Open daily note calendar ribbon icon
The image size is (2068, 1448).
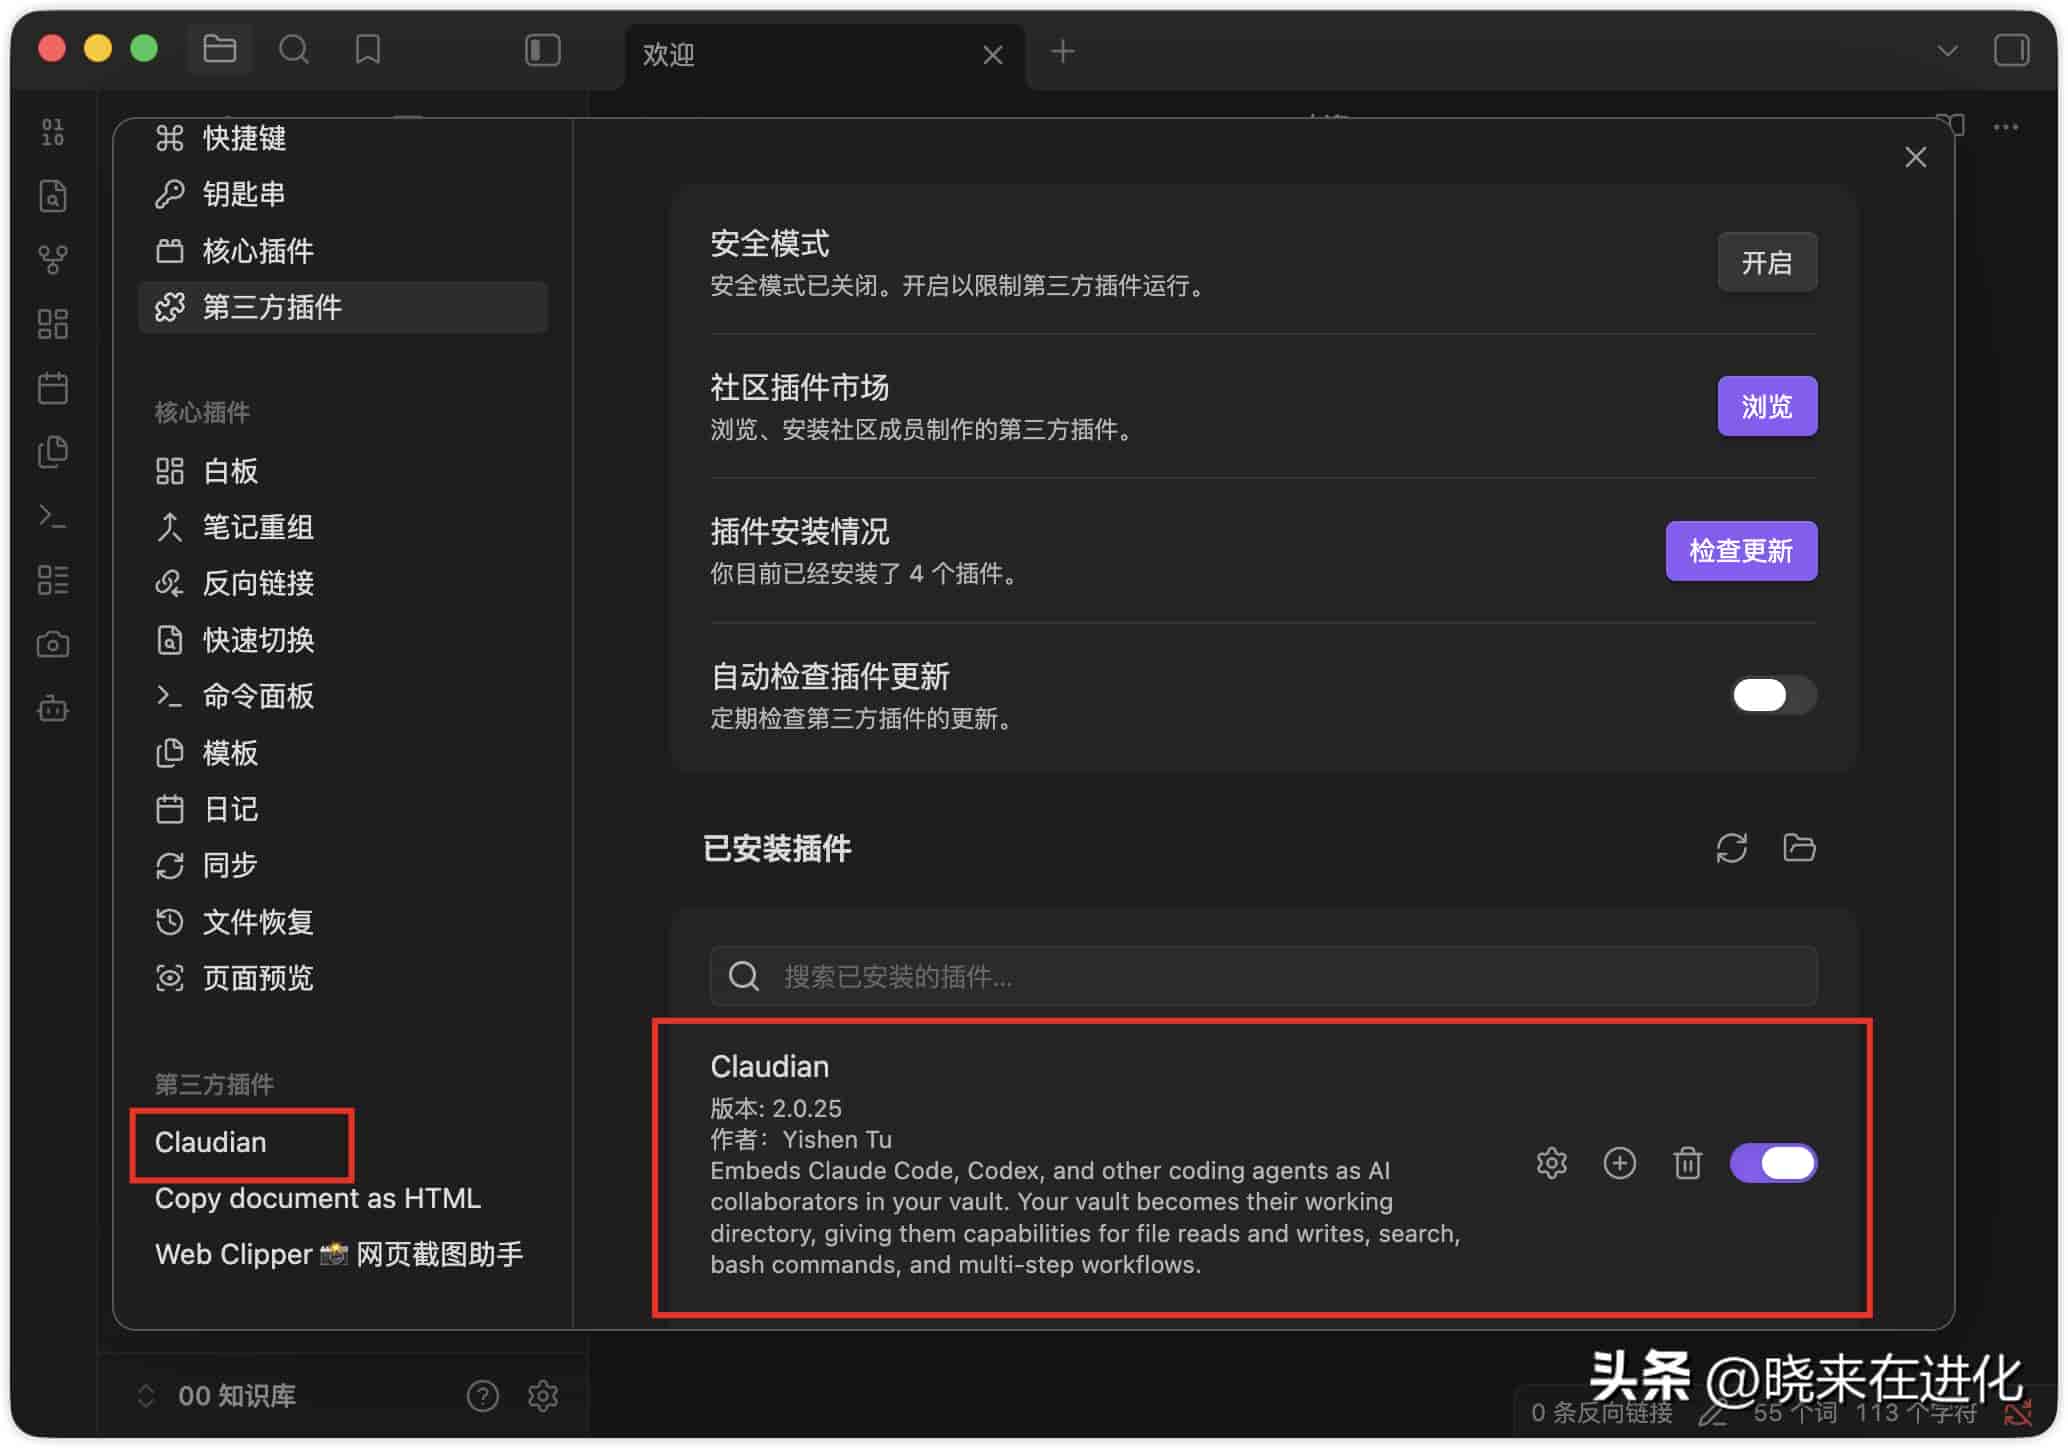(53, 388)
